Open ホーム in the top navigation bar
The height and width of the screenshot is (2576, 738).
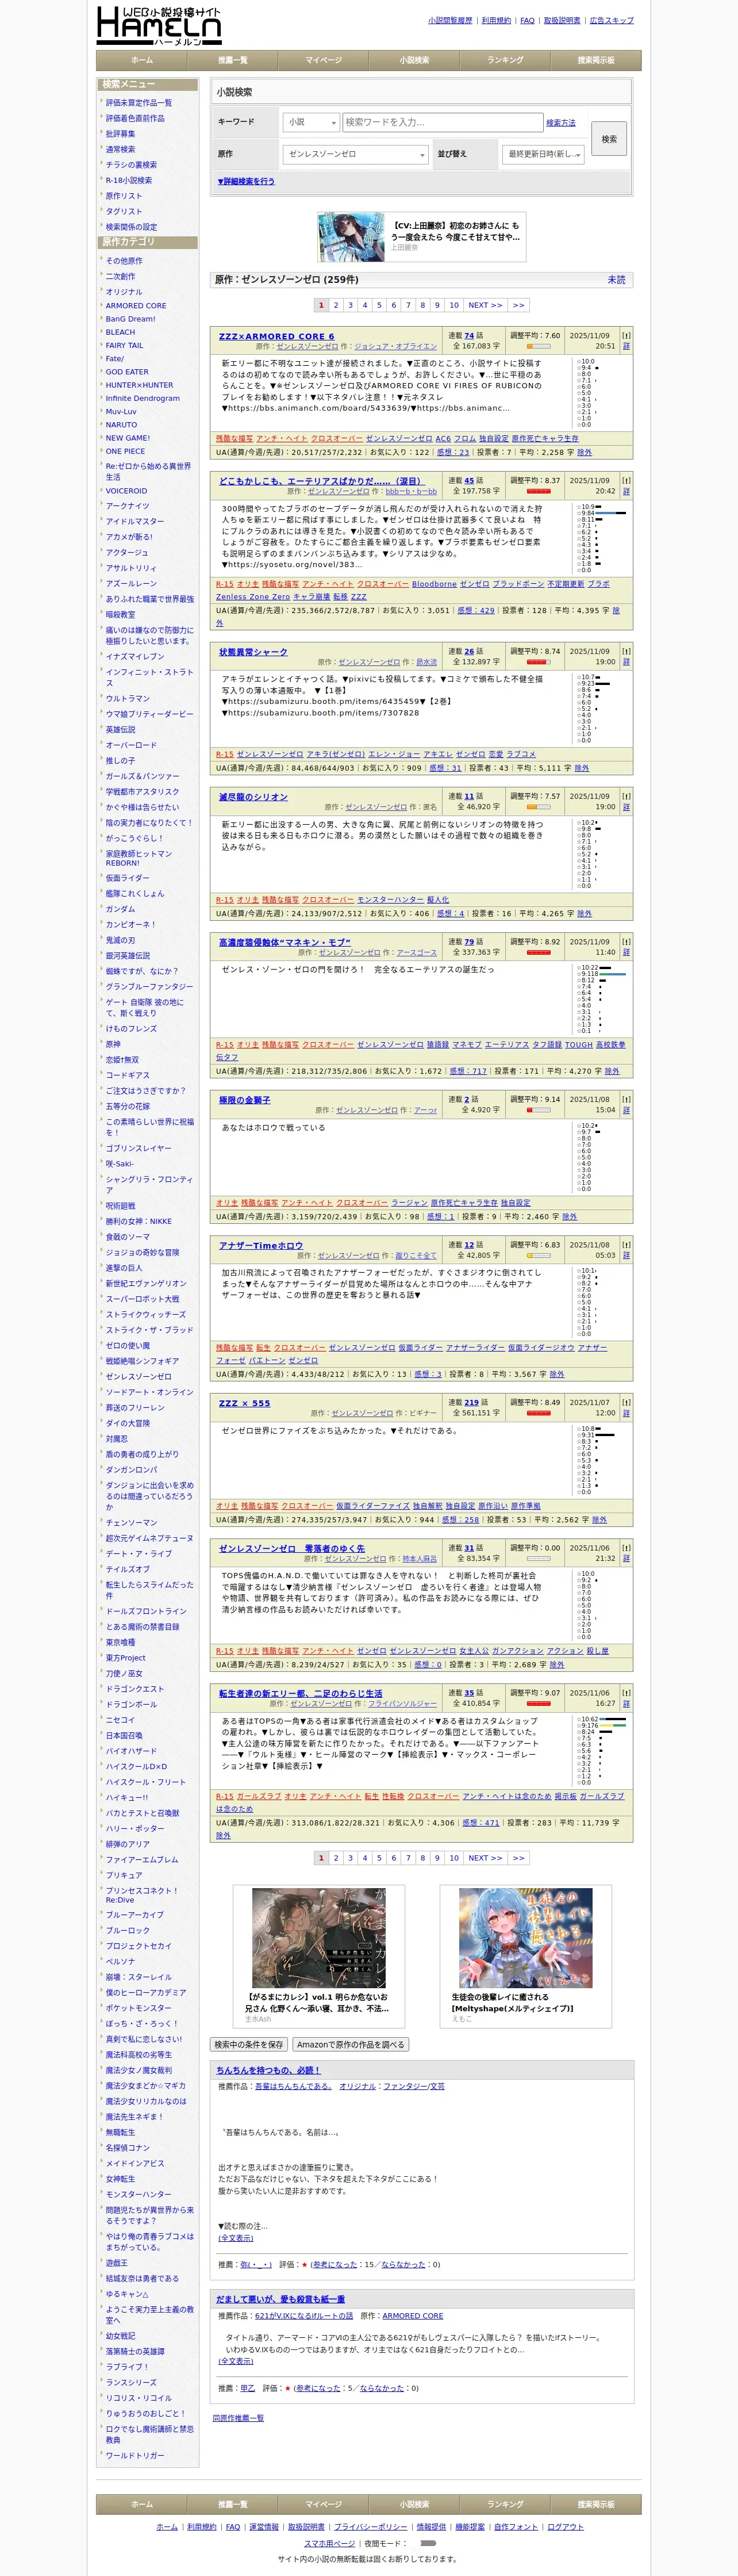(142, 60)
